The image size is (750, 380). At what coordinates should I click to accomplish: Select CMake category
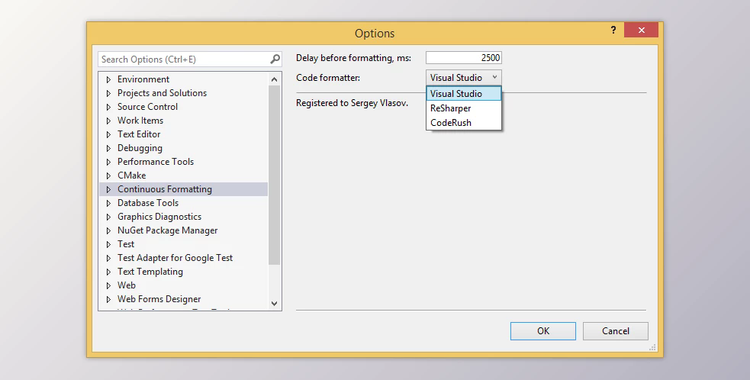(x=132, y=176)
